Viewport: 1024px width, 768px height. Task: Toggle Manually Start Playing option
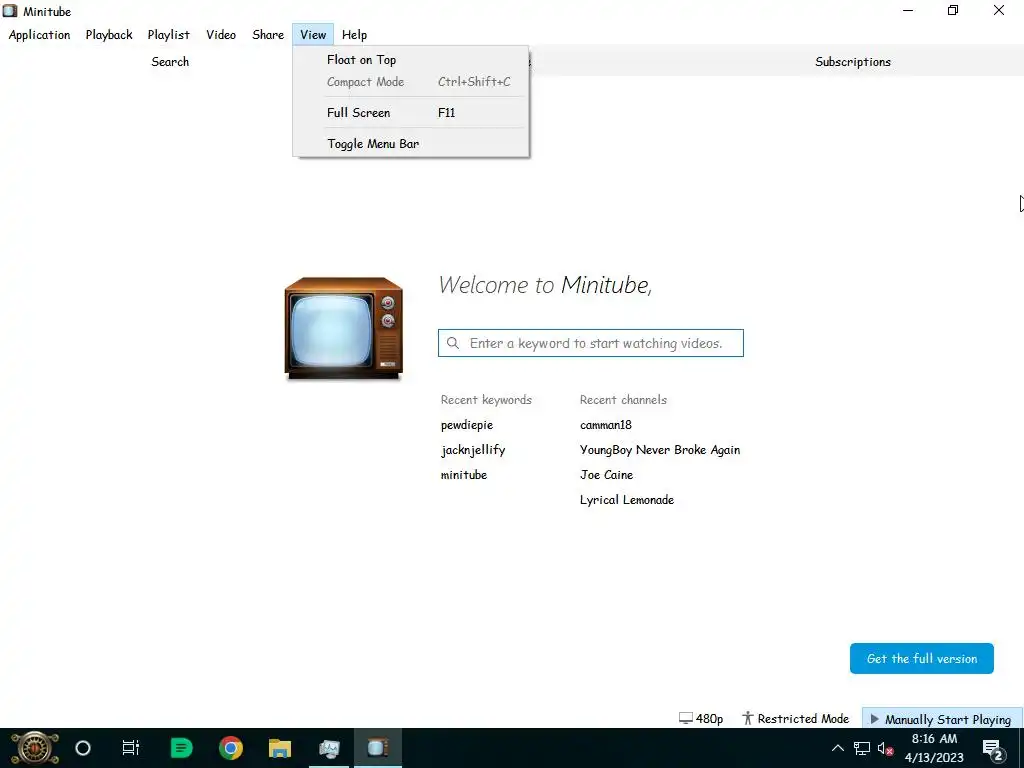click(x=940, y=718)
